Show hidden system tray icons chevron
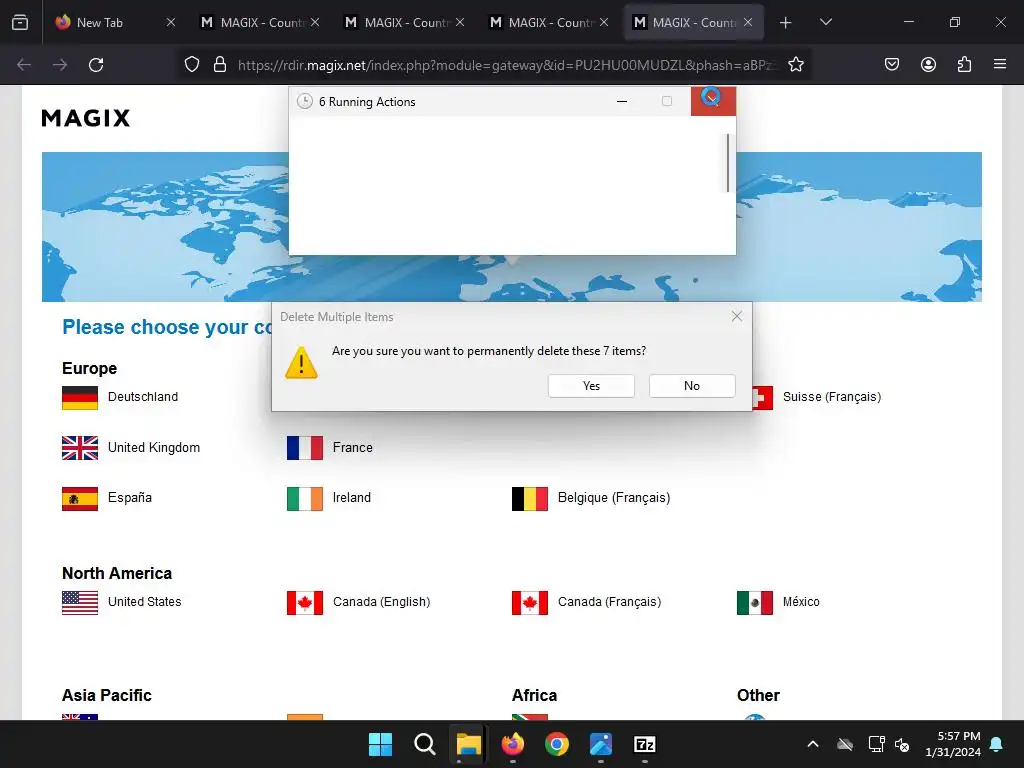 click(x=813, y=744)
